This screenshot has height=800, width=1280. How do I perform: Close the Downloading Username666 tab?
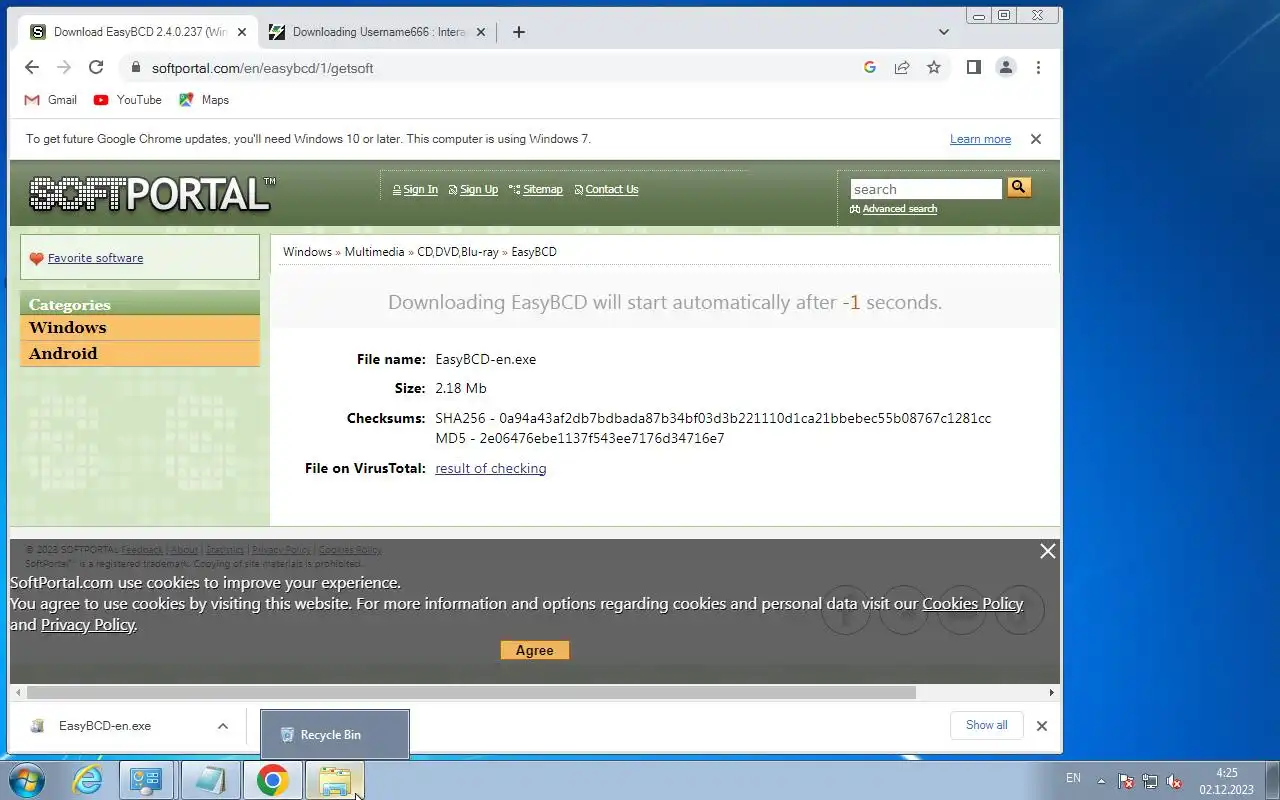click(480, 32)
